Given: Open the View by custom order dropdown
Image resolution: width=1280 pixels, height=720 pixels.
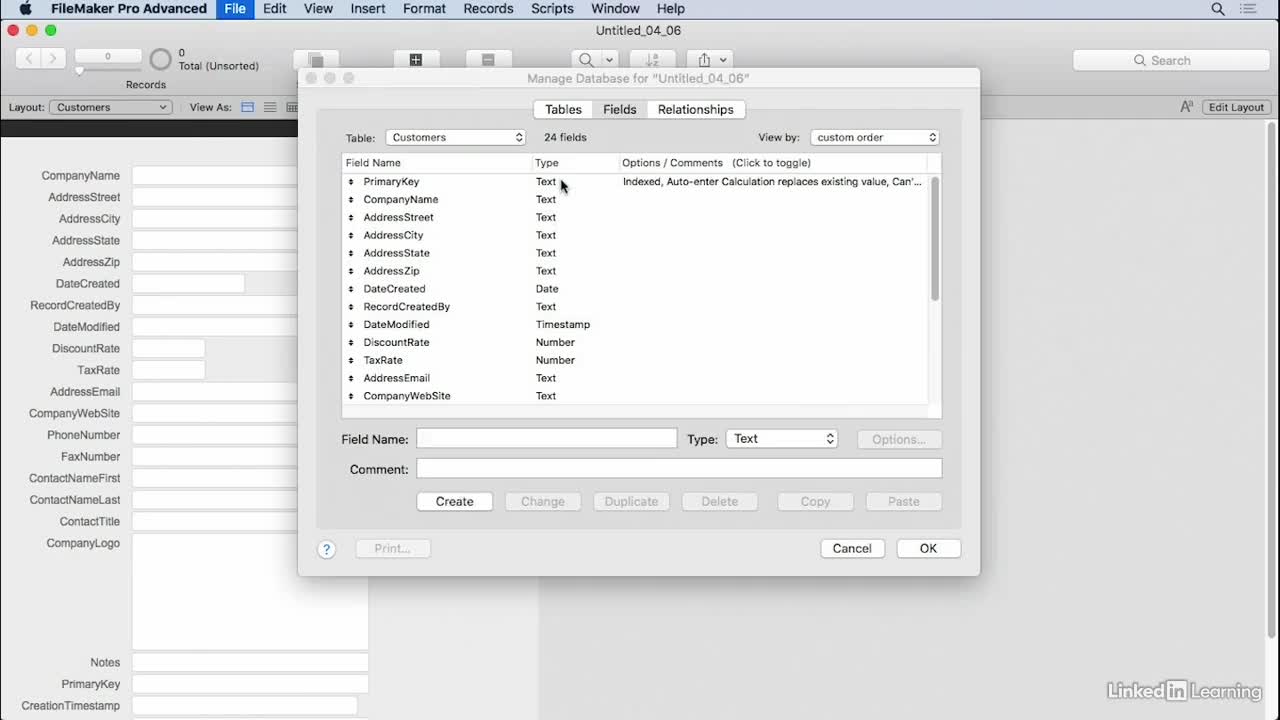Looking at the screenshot, I should pos(875,138).
